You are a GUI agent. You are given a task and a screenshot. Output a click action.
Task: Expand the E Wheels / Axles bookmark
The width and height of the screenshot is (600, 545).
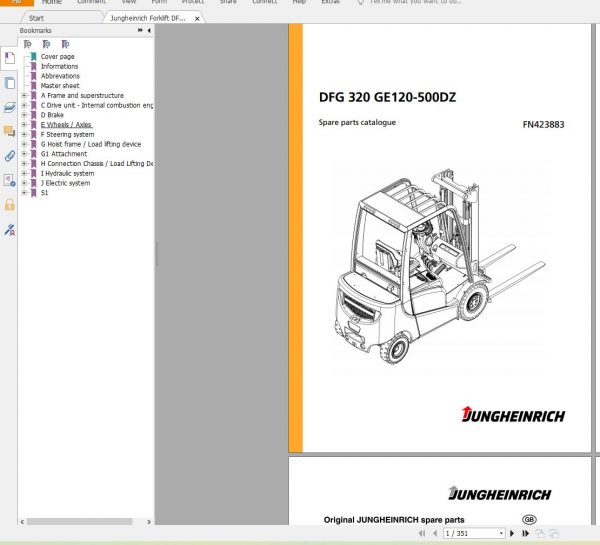pos(24,124)
